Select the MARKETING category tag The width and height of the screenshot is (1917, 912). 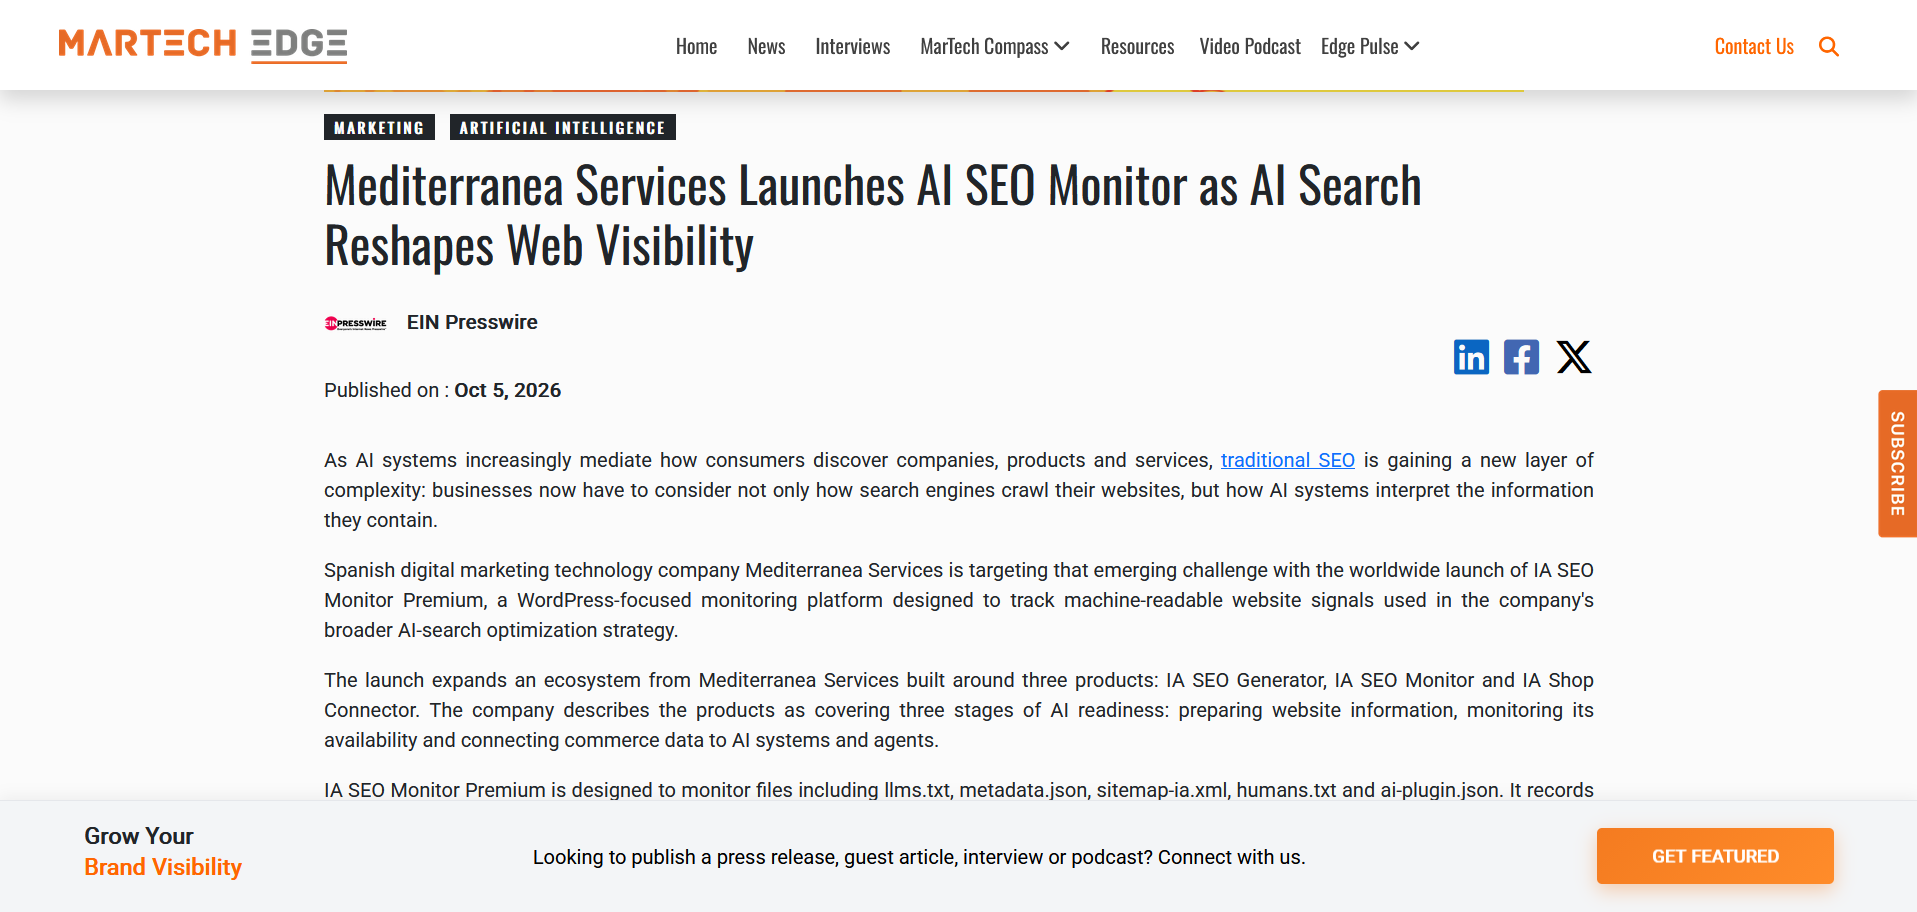point(379,127)
